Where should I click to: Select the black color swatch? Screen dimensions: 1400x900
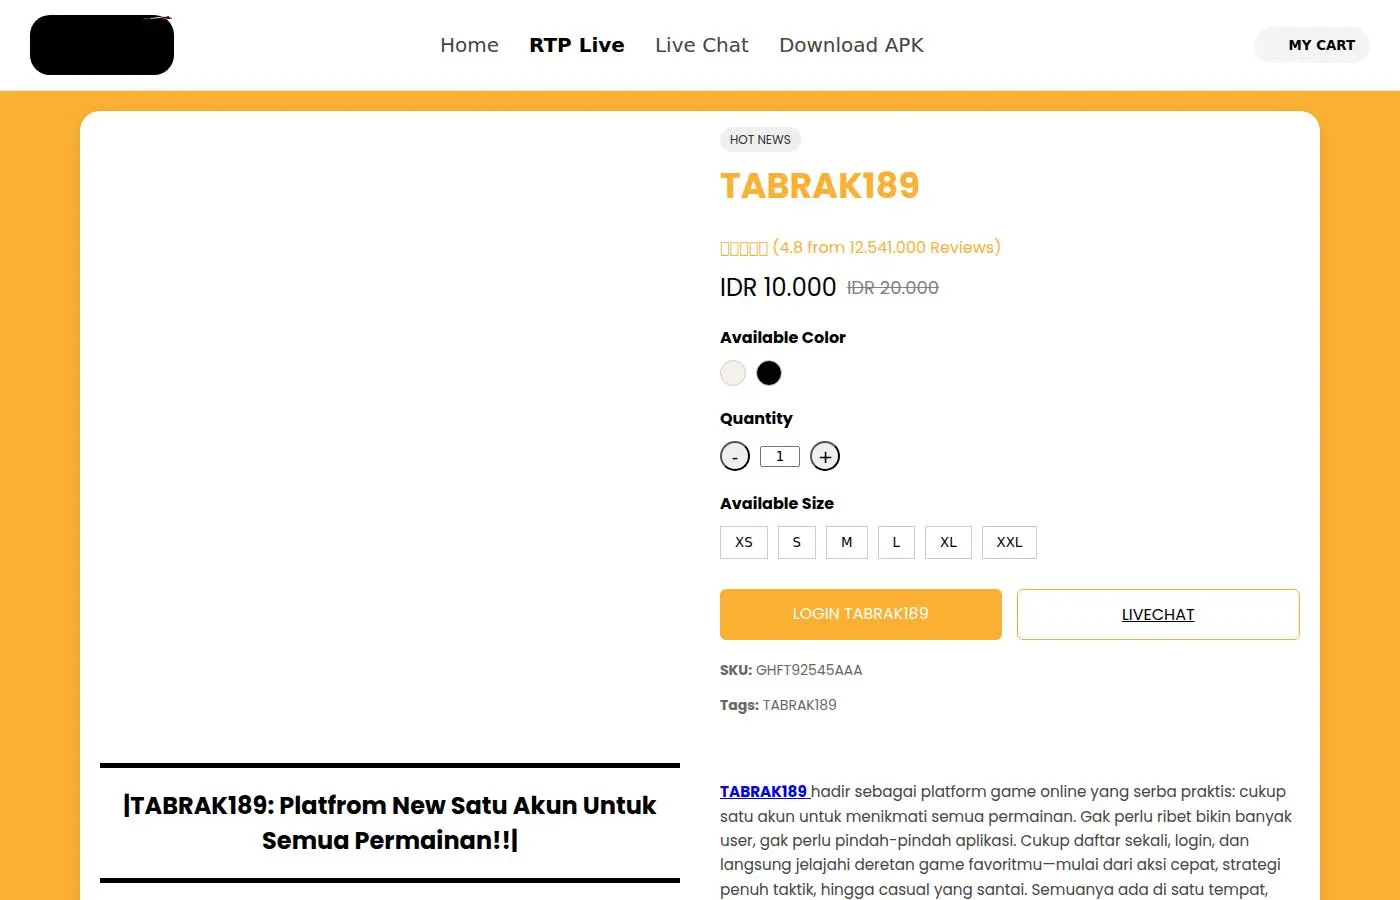pos(769,373)
